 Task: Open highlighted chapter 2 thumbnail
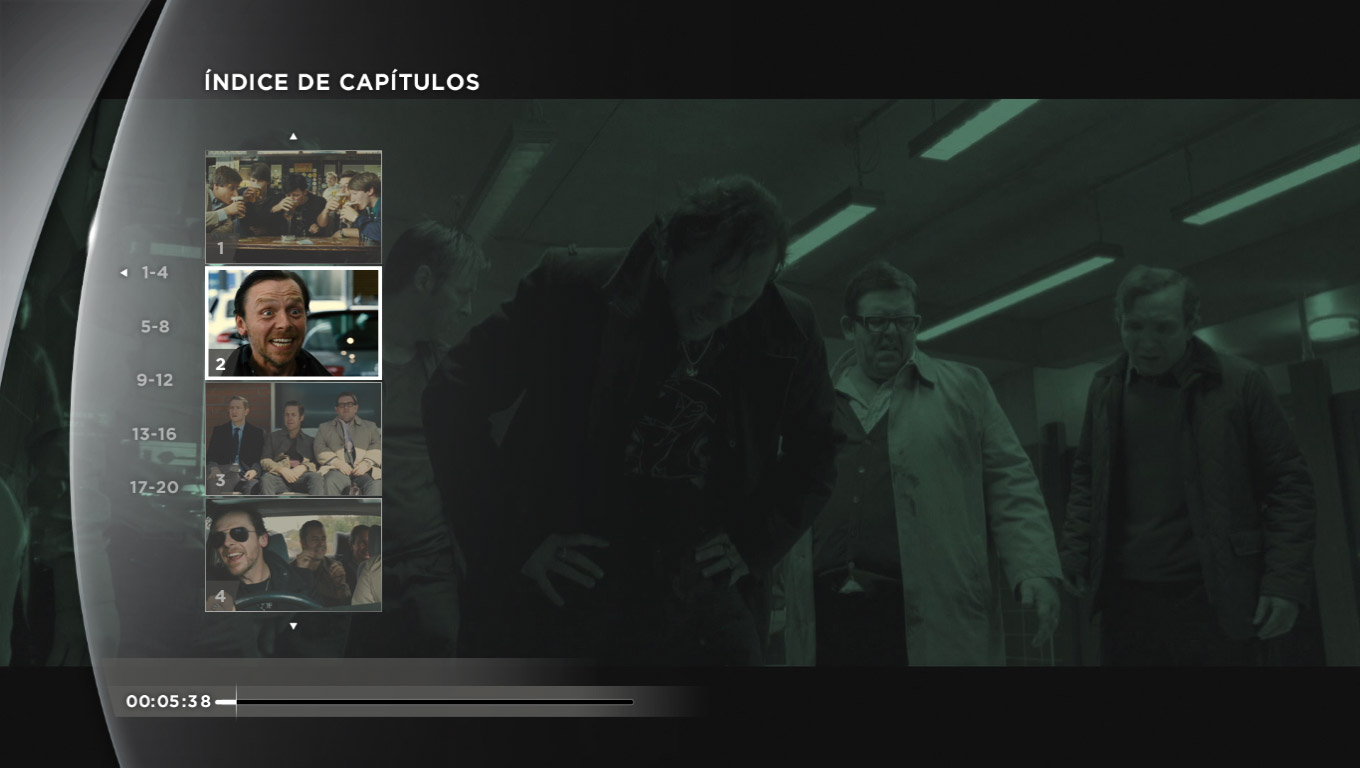(x=293, y=323)
